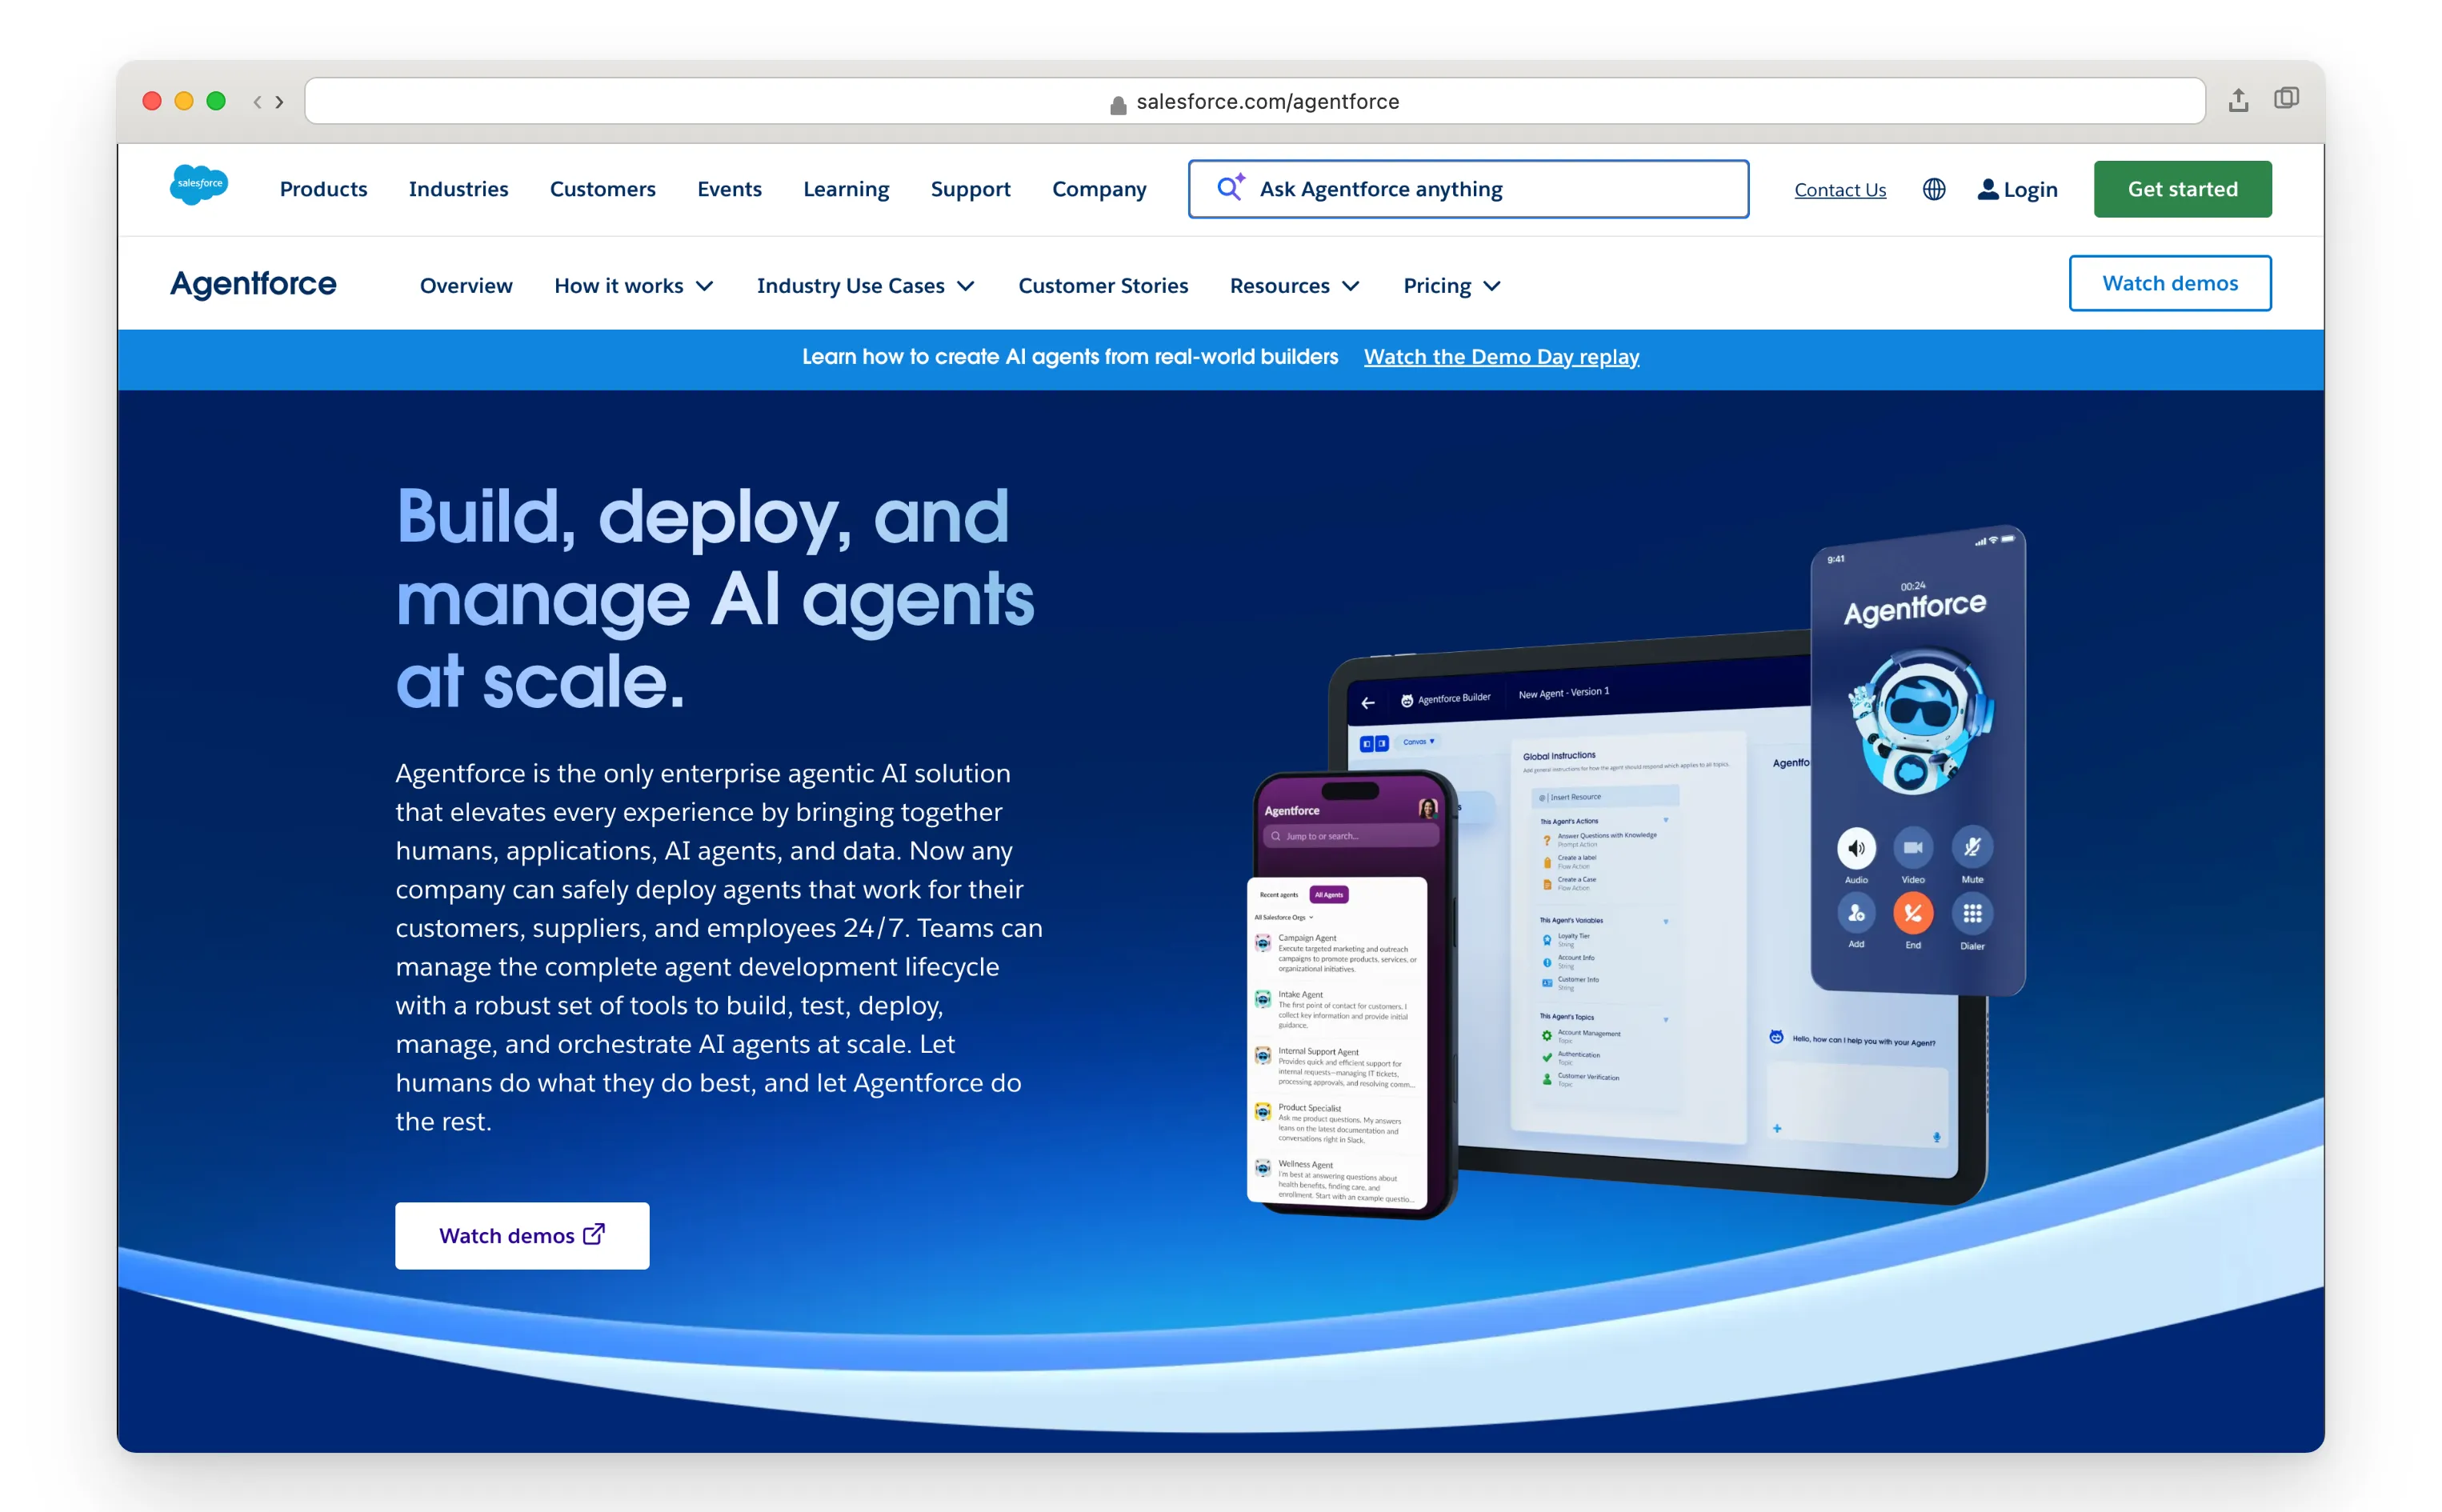Click Watch the Demo Day replay link
Viewport: 2442px width, 1512px height.
tap(1500, 357)
